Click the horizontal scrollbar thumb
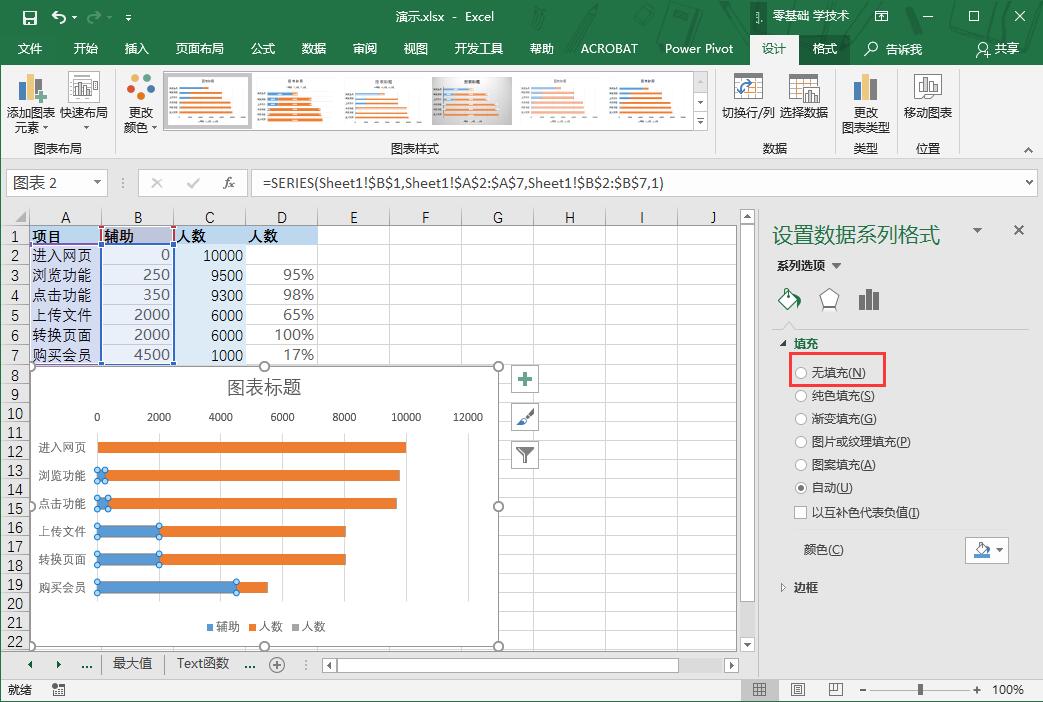Screen dimensions: 1043x702 (509, 665)
